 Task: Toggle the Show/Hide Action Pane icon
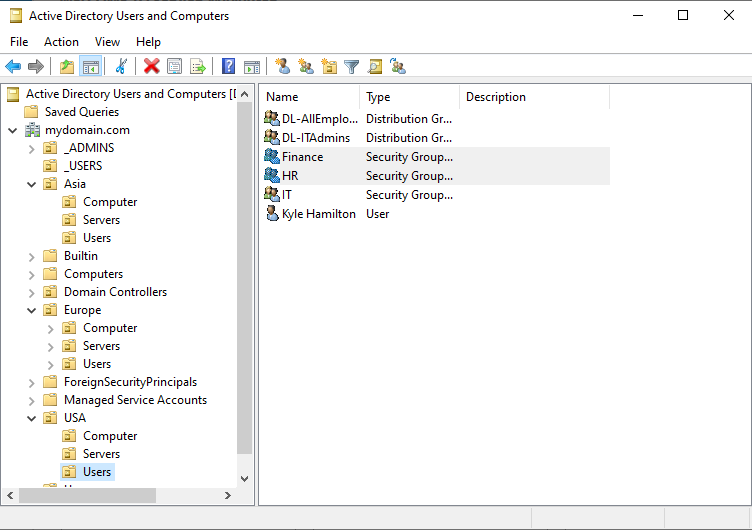click(x=252, y=67)
